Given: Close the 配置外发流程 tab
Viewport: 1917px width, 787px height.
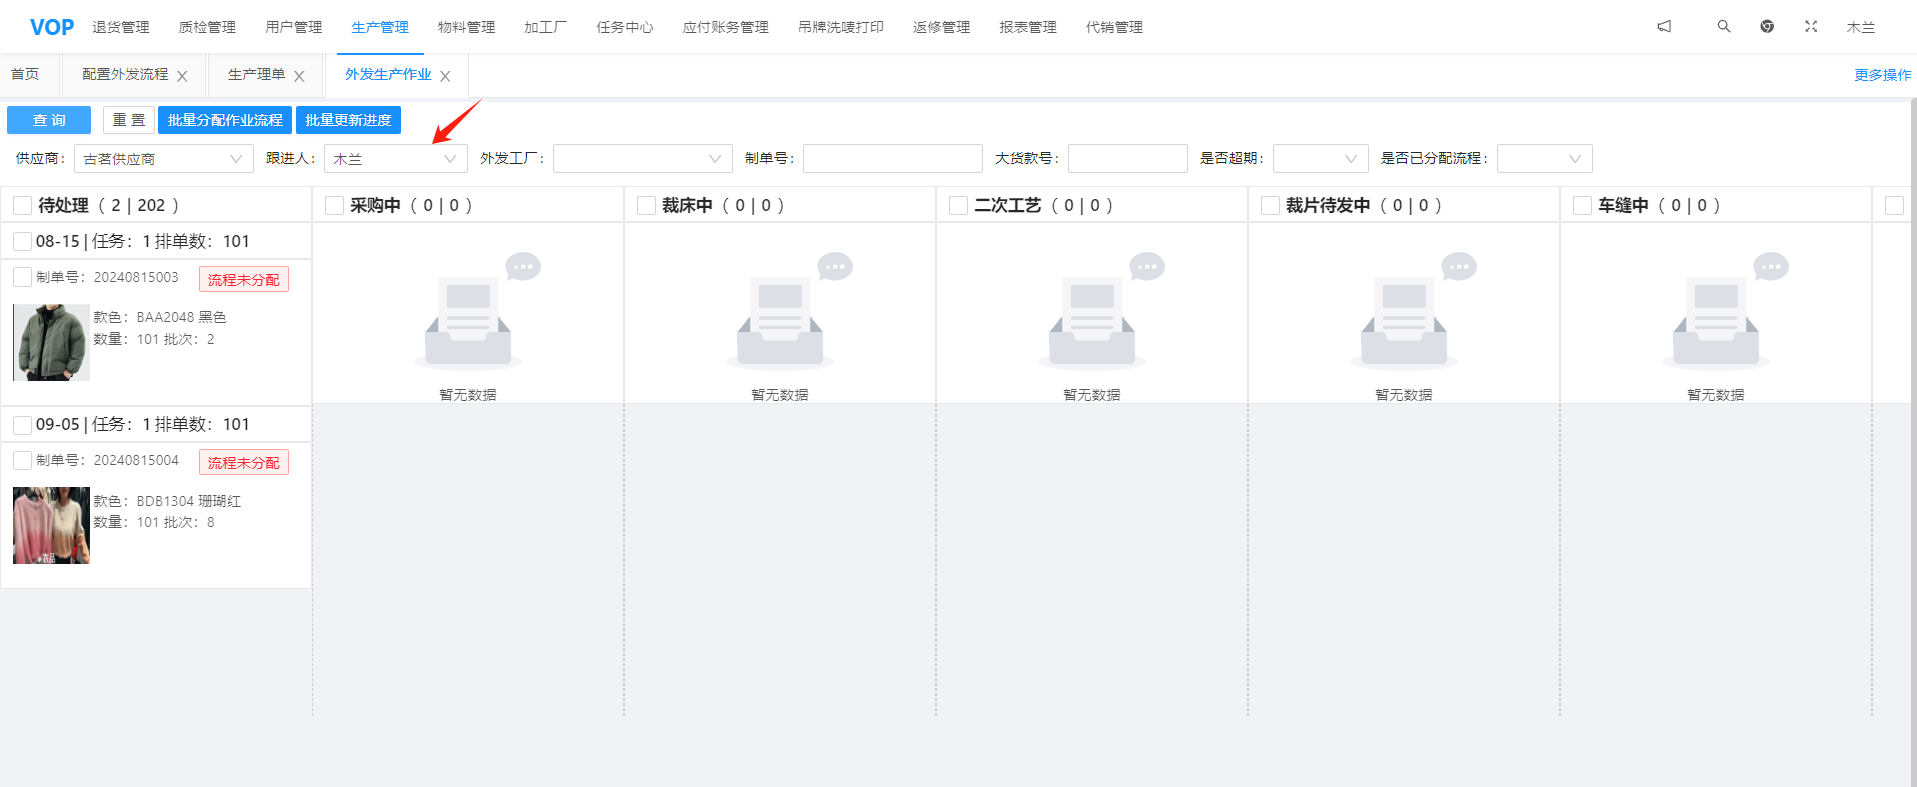Looking at the screenshot, I should tap(182, 76).
